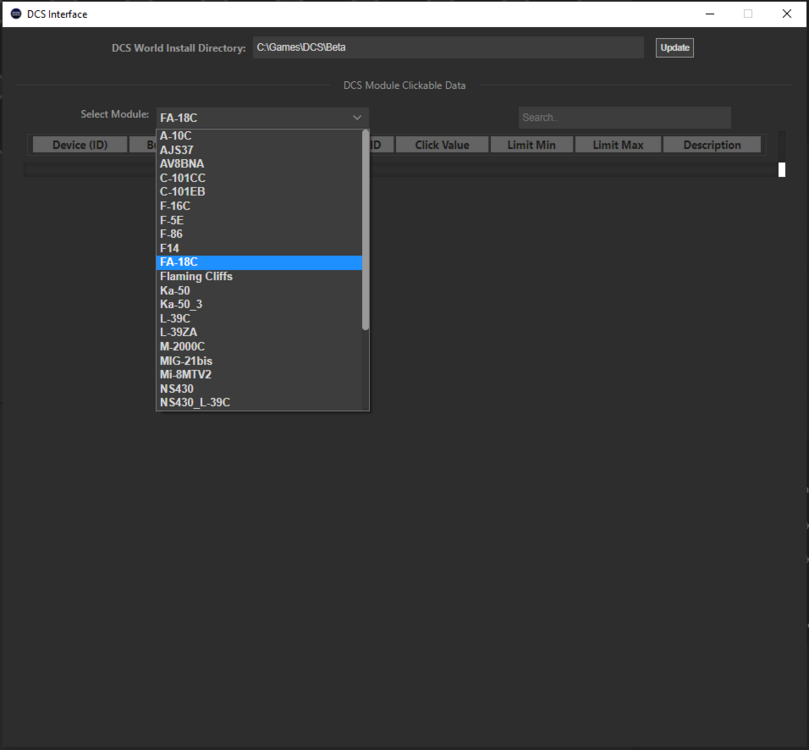This screenshot has height=750, width=809.
Task: Choose the F14 module
Action: click(x=259, y=248)
